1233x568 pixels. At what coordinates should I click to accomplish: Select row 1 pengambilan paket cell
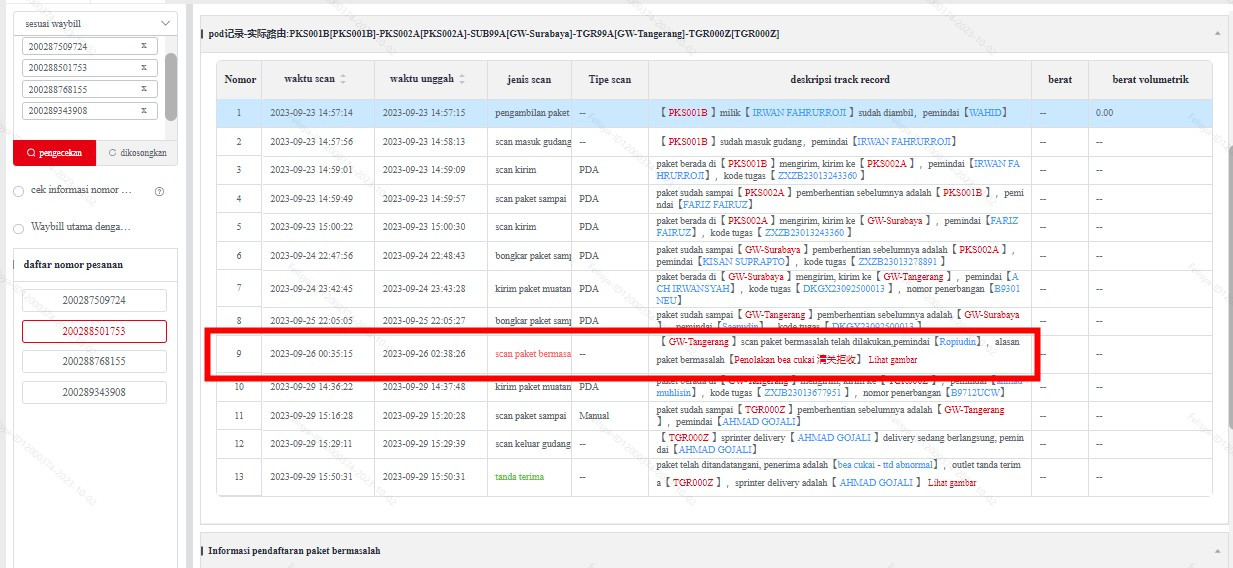pyautogui.click(x=530, y=113)
